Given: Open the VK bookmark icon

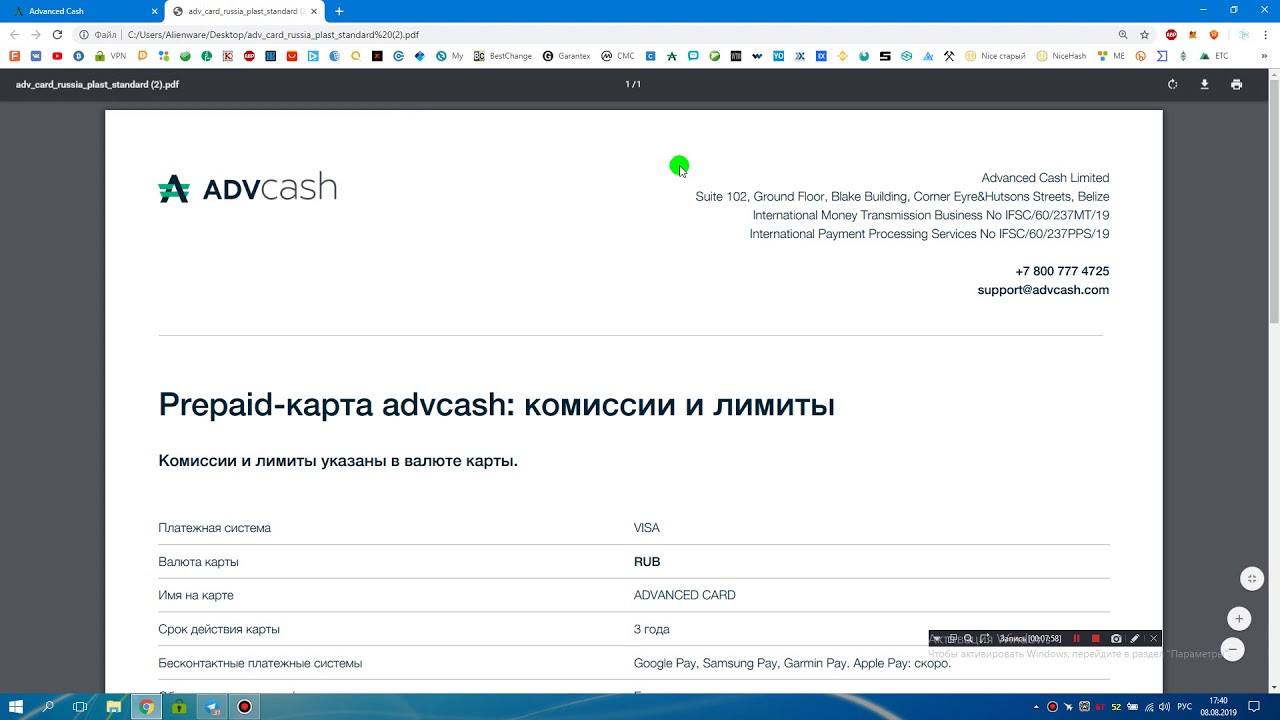Looking at the screenshot, I should coord(36,56).
